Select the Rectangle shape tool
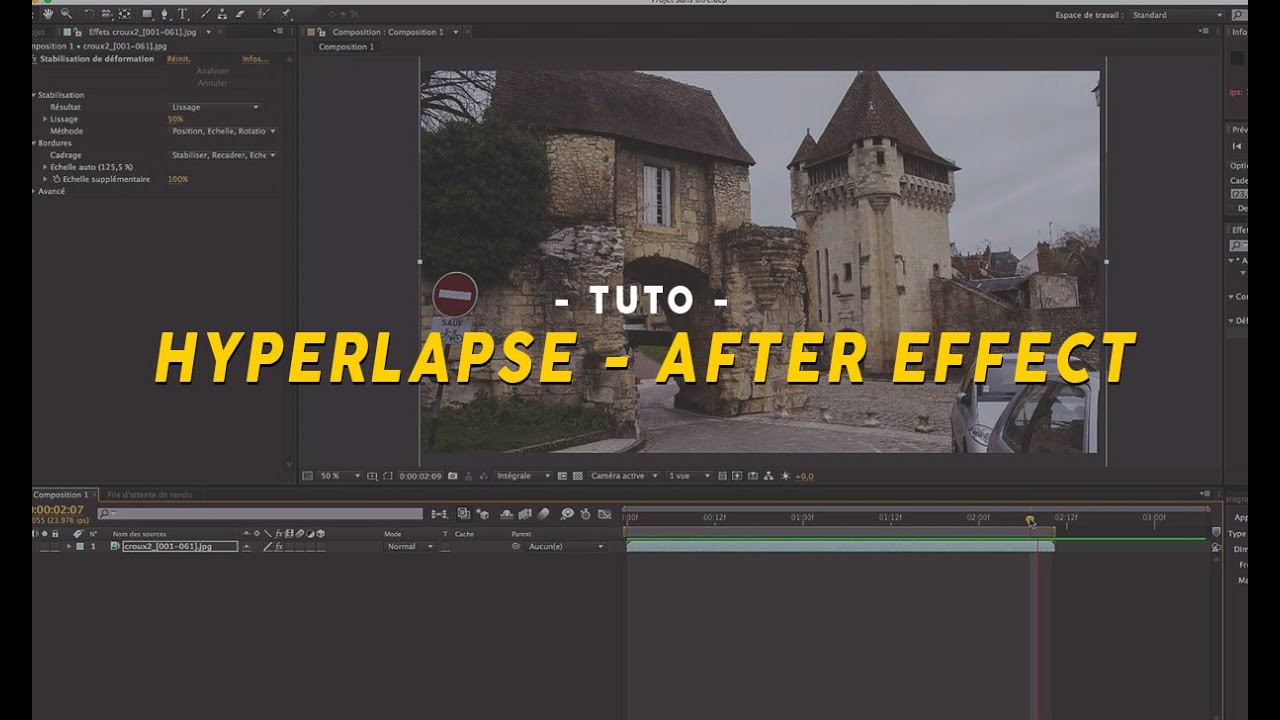Viewport: 1280px width, 720px height. (147, 14)
